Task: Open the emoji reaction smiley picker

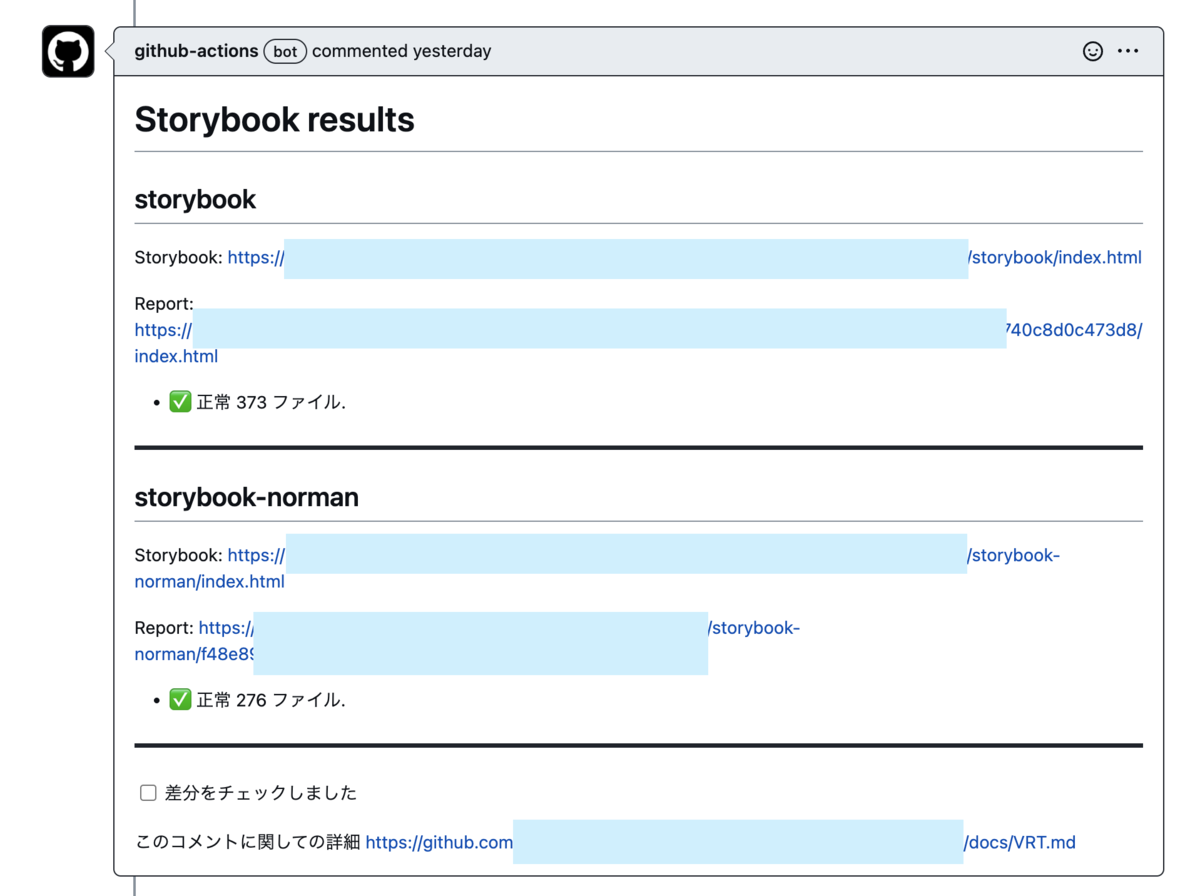Action: tap(1093, 51)
